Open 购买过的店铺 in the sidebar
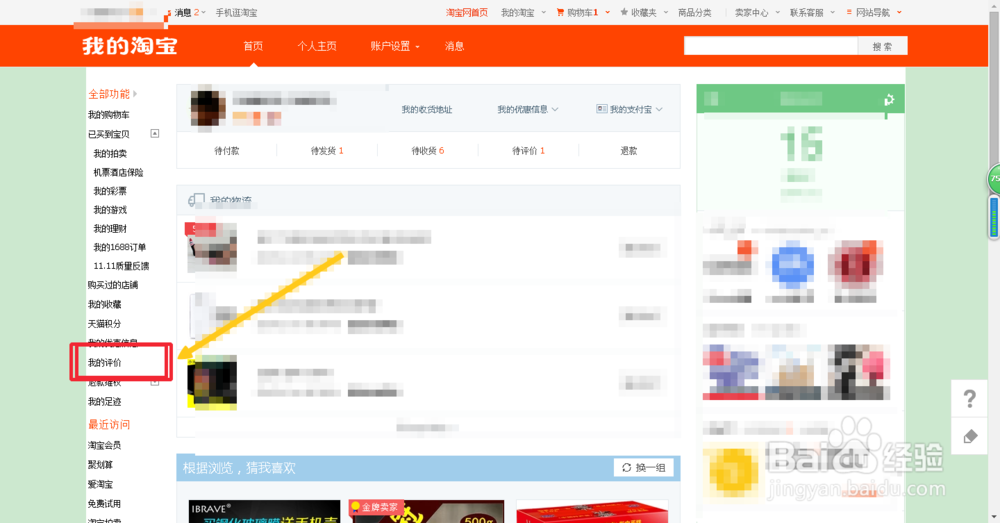 click(112, 284)
